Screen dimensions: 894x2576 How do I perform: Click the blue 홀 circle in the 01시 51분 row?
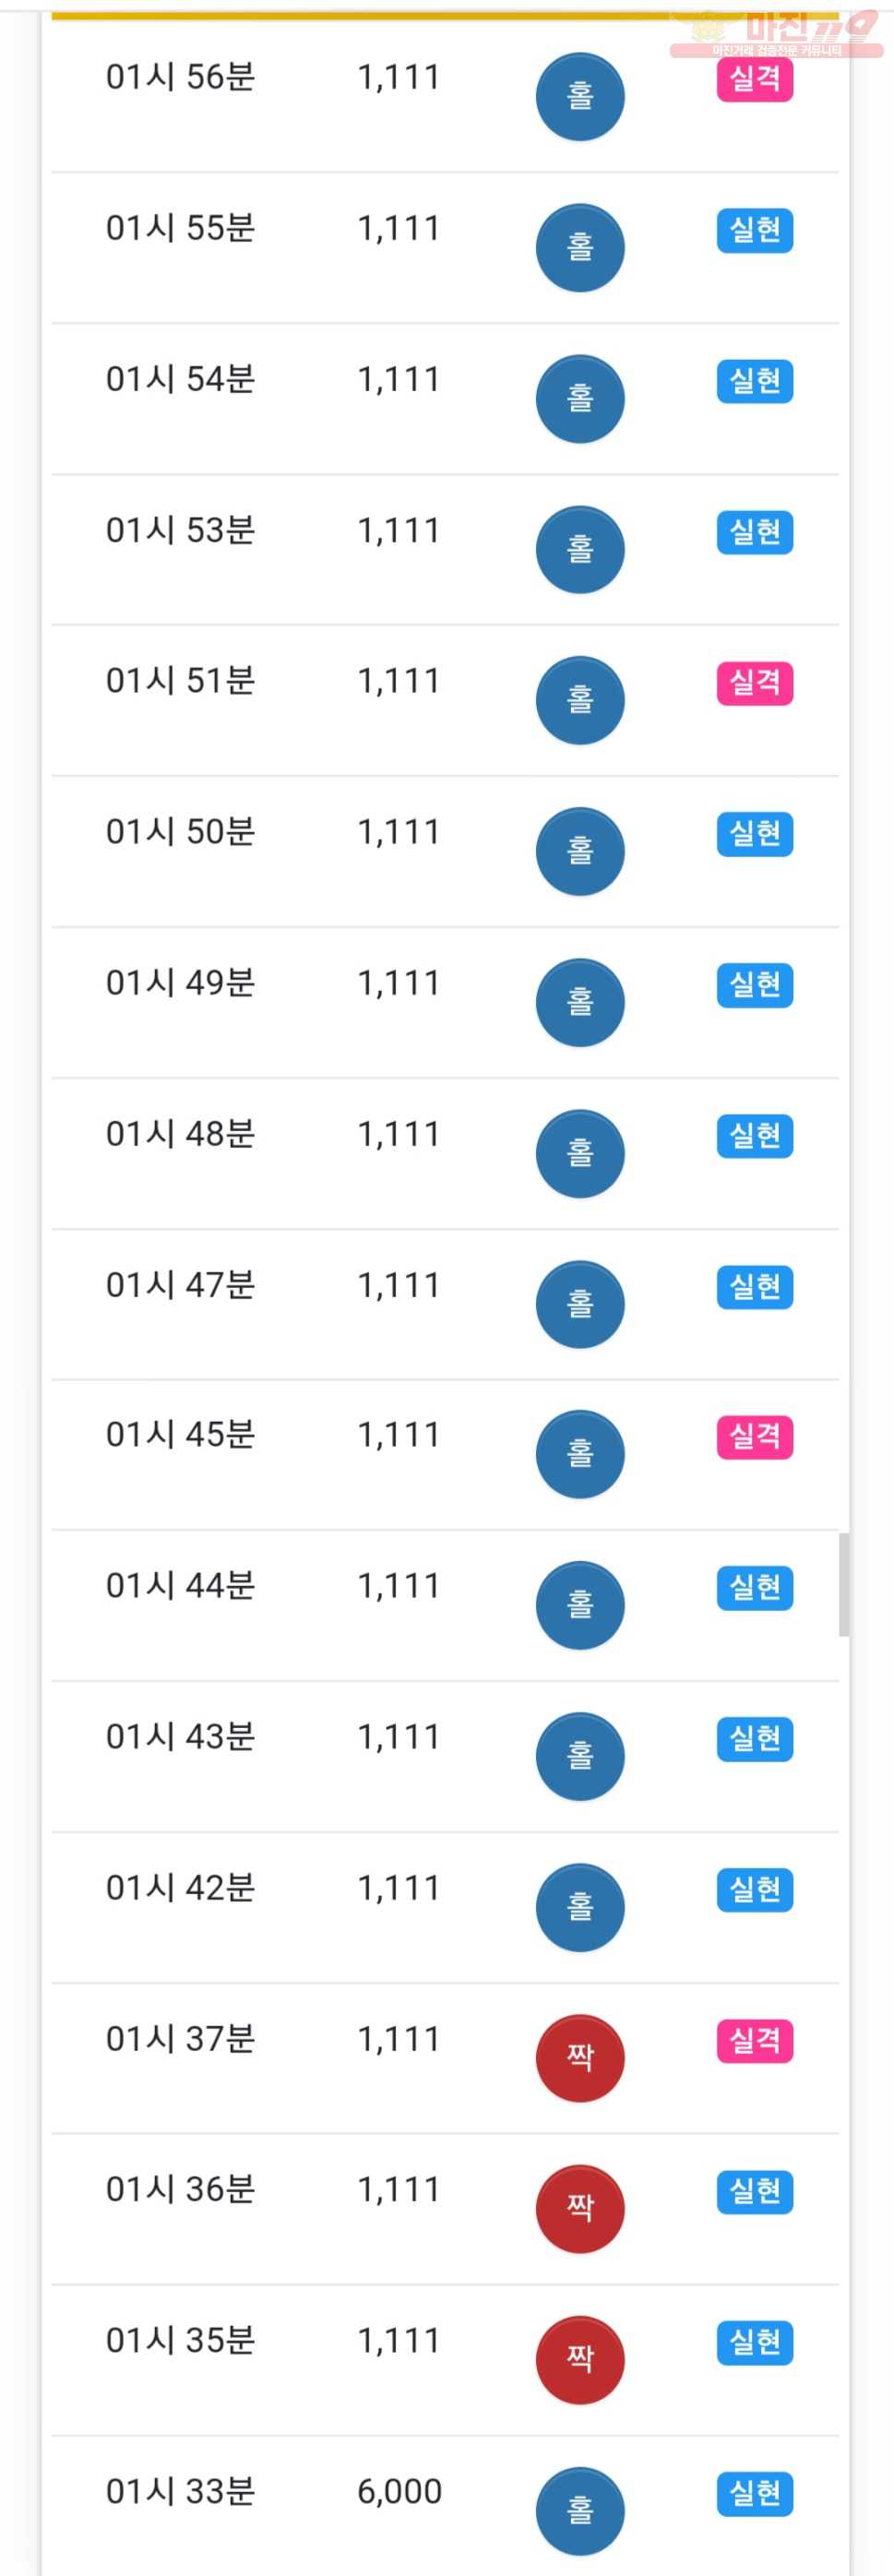pyautogui.click(x=580, y=700)
